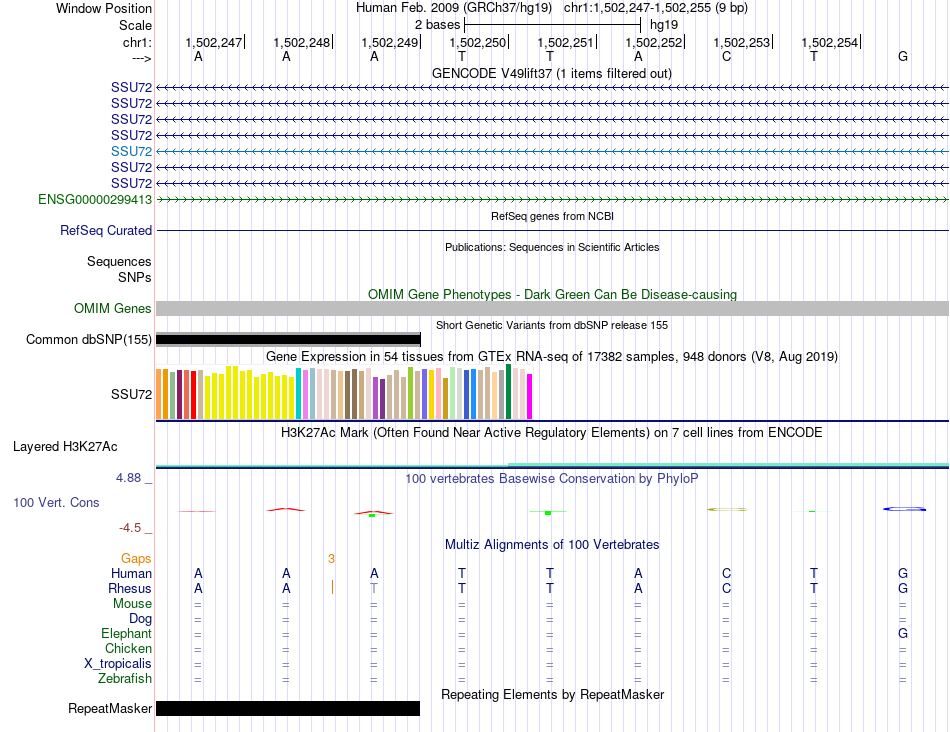The image size is (950, 732).
Task: Open Publications: Sequences in Scientific Articles title
Action: tap(552, 247)
